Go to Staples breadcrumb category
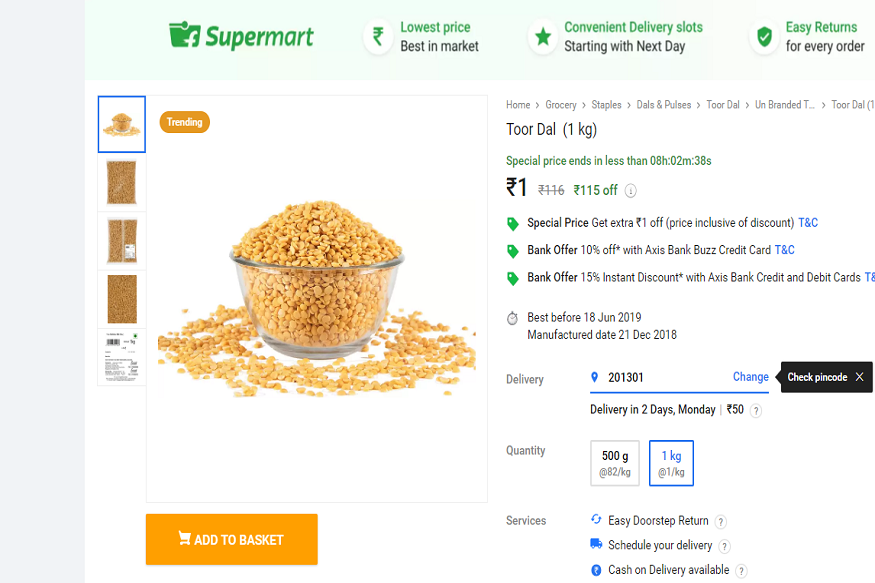875x583 pixels. click(x=606, y=105)
